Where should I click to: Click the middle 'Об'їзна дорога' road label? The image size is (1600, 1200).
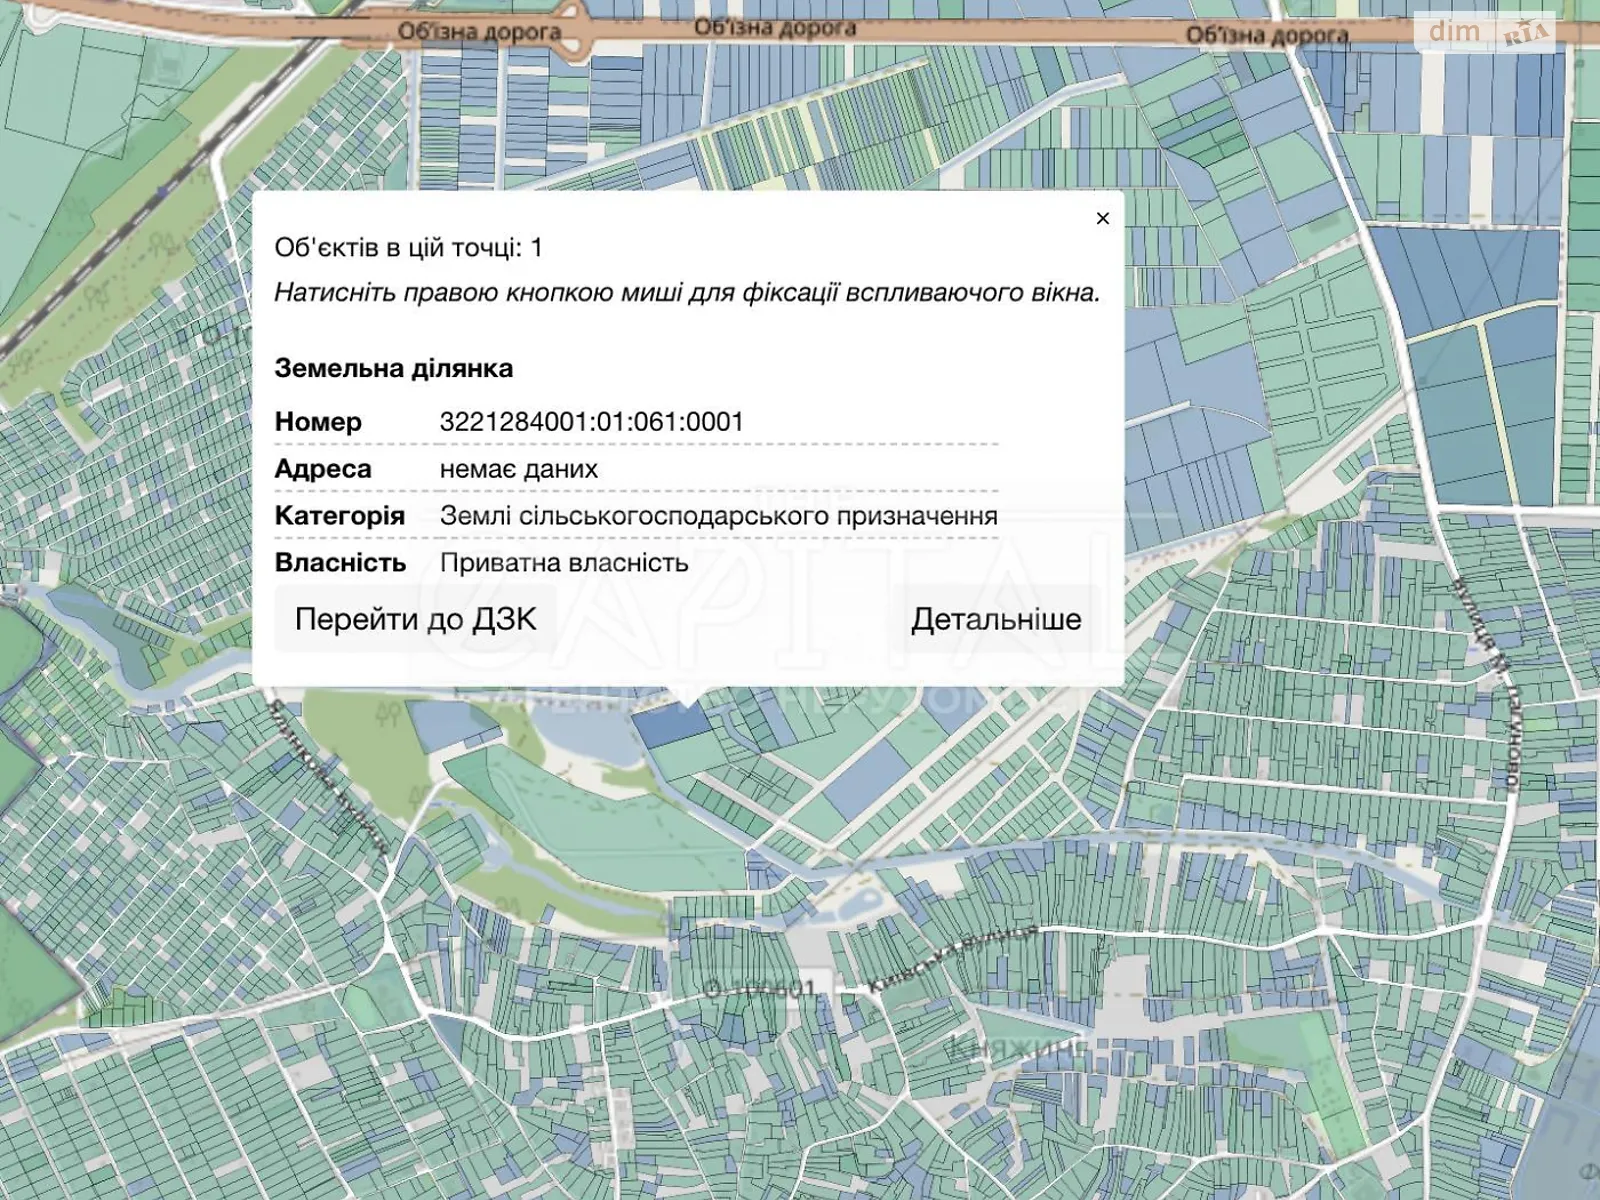pos(775,27)
